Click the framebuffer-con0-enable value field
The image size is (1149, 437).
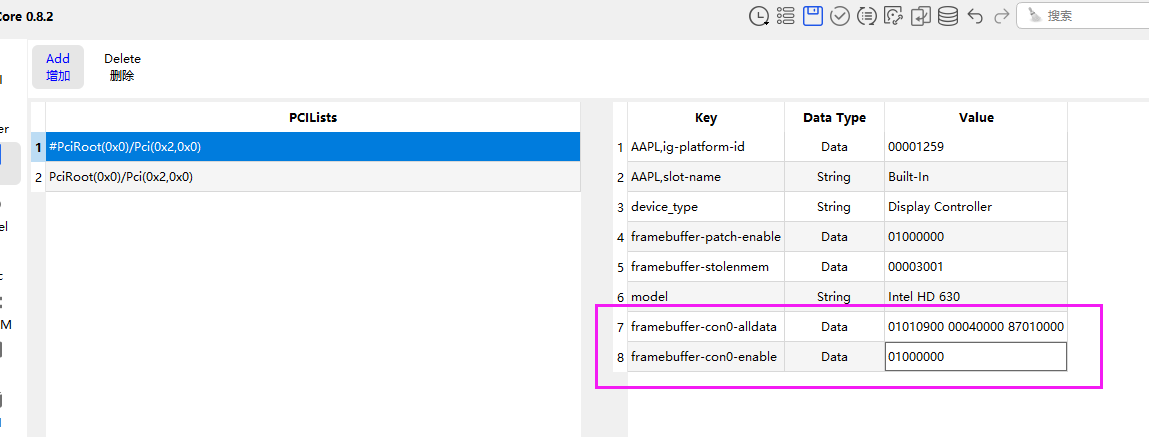pos(975,357)
